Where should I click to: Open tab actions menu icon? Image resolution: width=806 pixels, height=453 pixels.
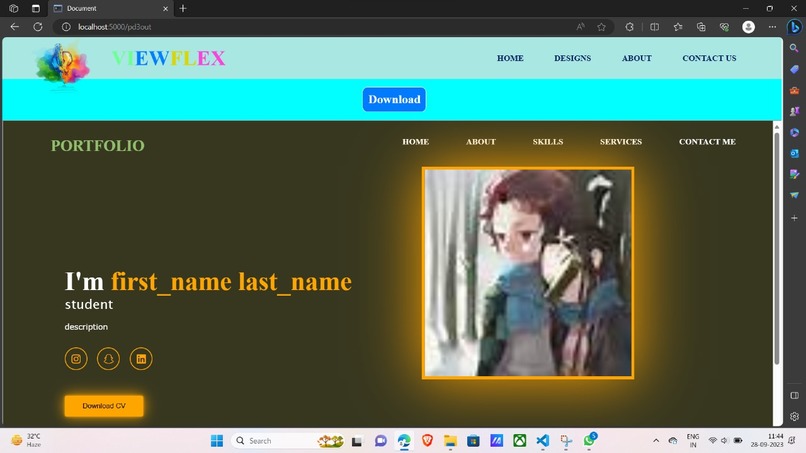click(35, 8)
